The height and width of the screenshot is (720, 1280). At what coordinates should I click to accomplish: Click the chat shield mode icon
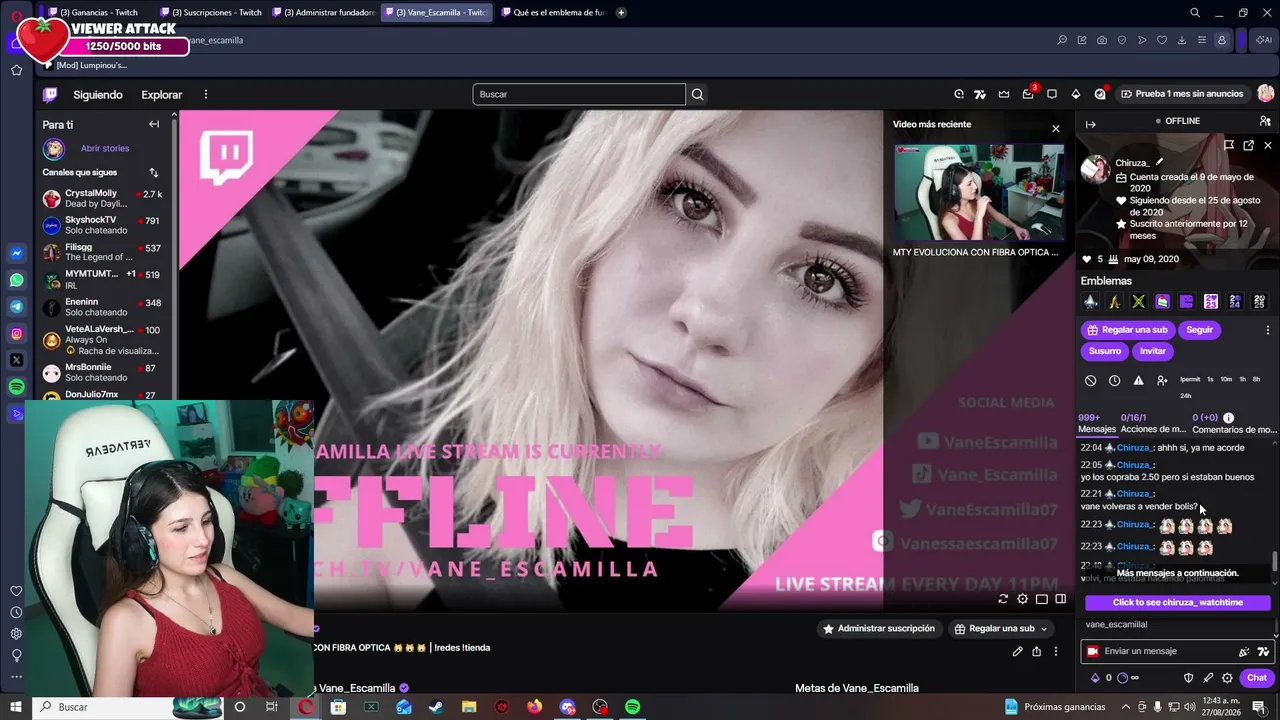1189,678
